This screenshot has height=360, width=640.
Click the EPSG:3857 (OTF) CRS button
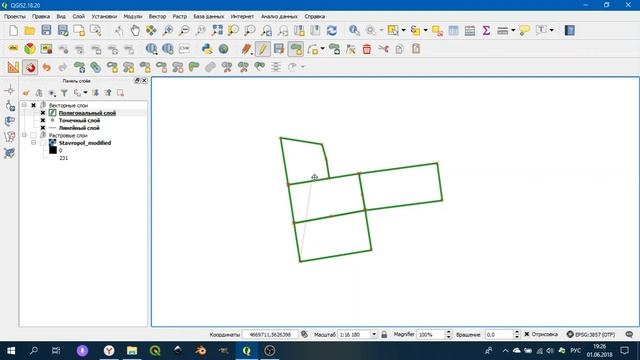point(591,334)
